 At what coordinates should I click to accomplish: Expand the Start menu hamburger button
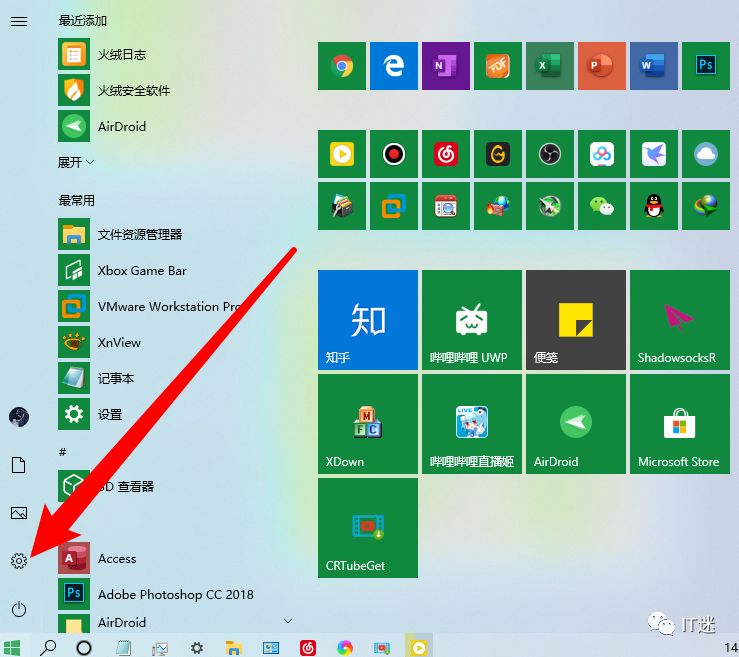pos(19,21)
